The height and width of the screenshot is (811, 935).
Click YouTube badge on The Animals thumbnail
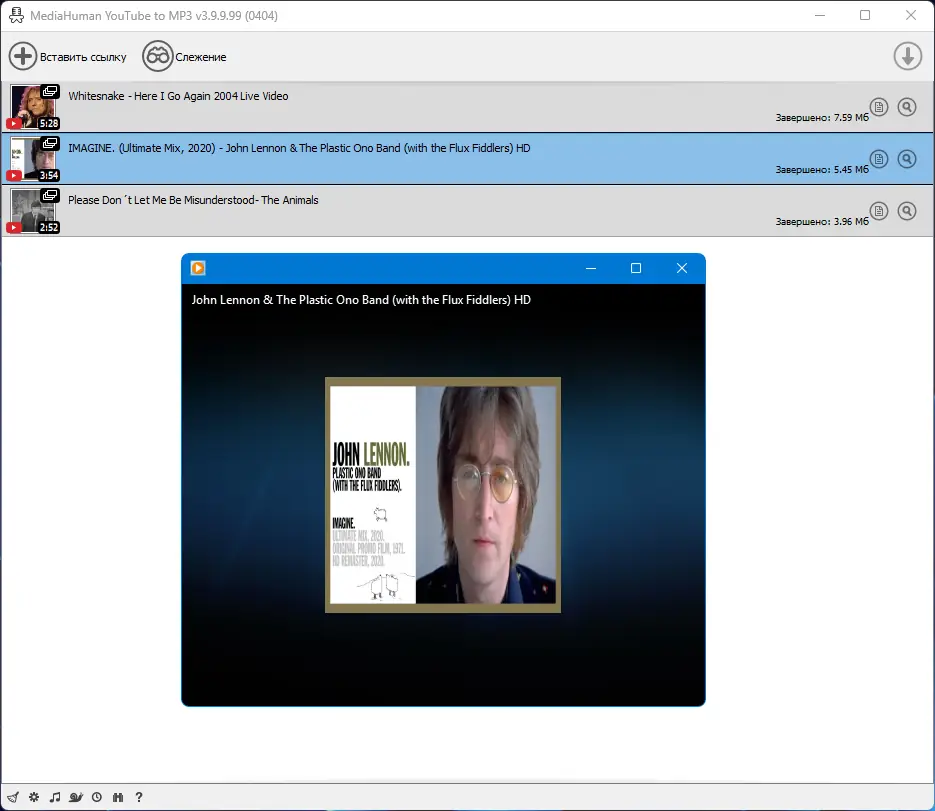tap(14, 227)
